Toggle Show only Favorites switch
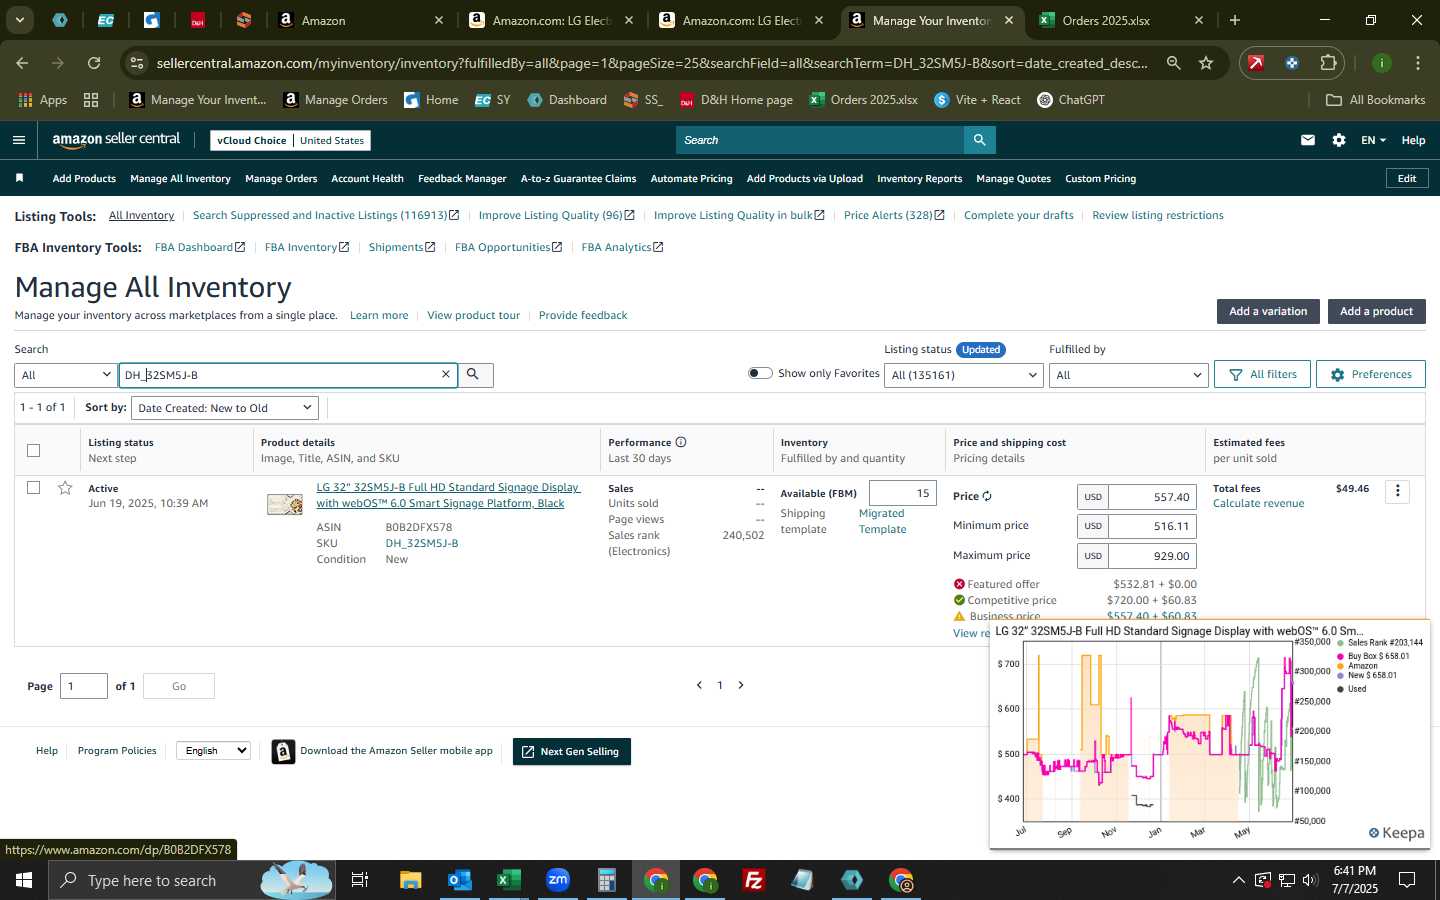The width and height of the screenshot is (1440, 900). [760, 373]
